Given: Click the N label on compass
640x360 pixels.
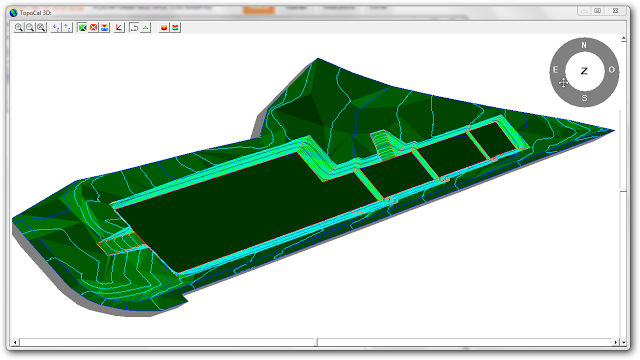Looking at the screenshot, I should (x=584, y=45).
